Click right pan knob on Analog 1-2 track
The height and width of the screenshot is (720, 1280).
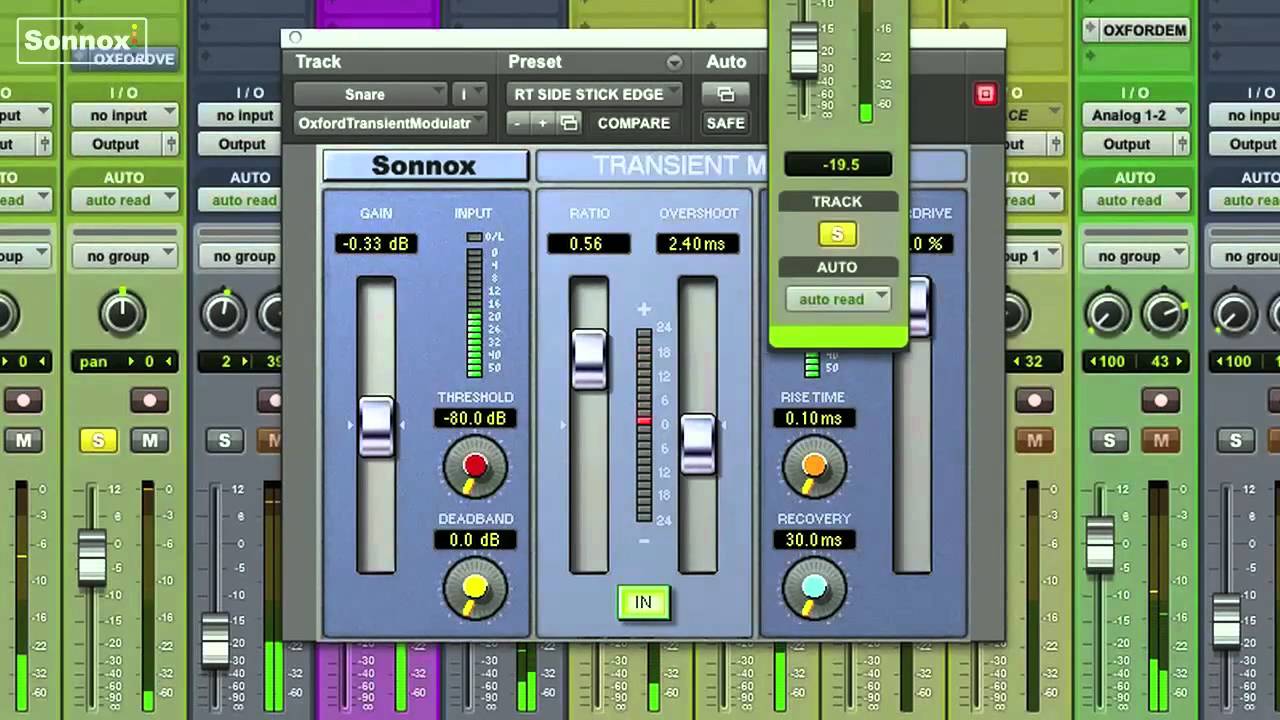point(1163,314)
